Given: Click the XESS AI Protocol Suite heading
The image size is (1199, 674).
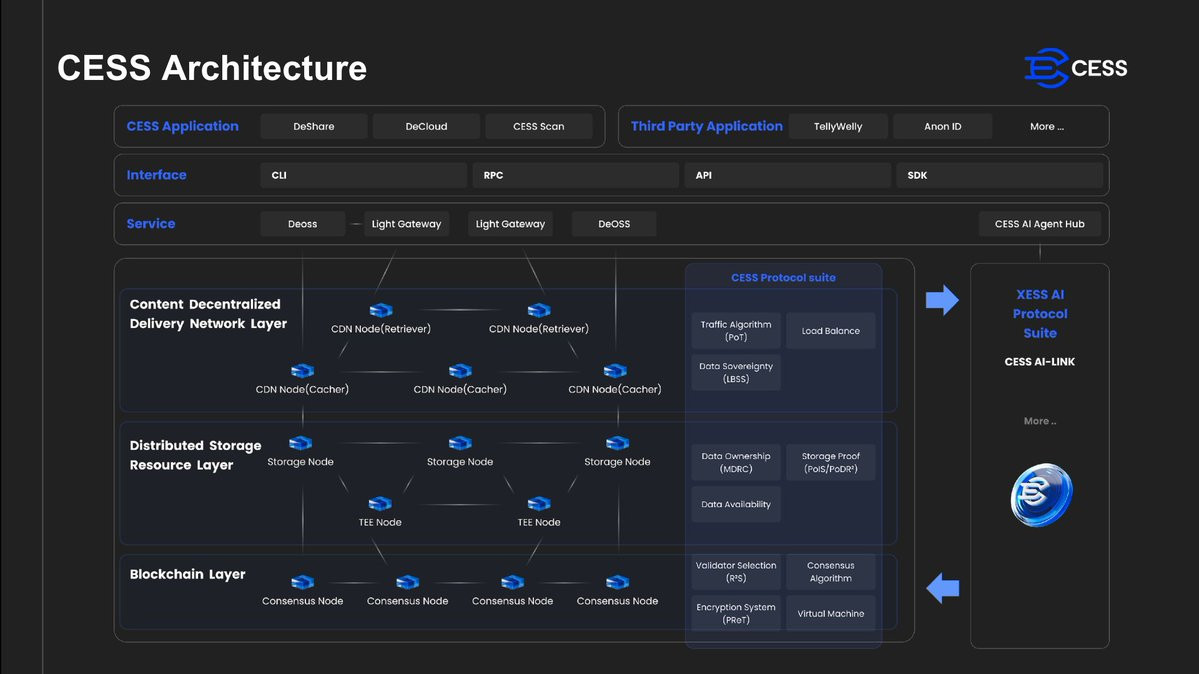Looking at the screenshot, I should click(1040, 314).
